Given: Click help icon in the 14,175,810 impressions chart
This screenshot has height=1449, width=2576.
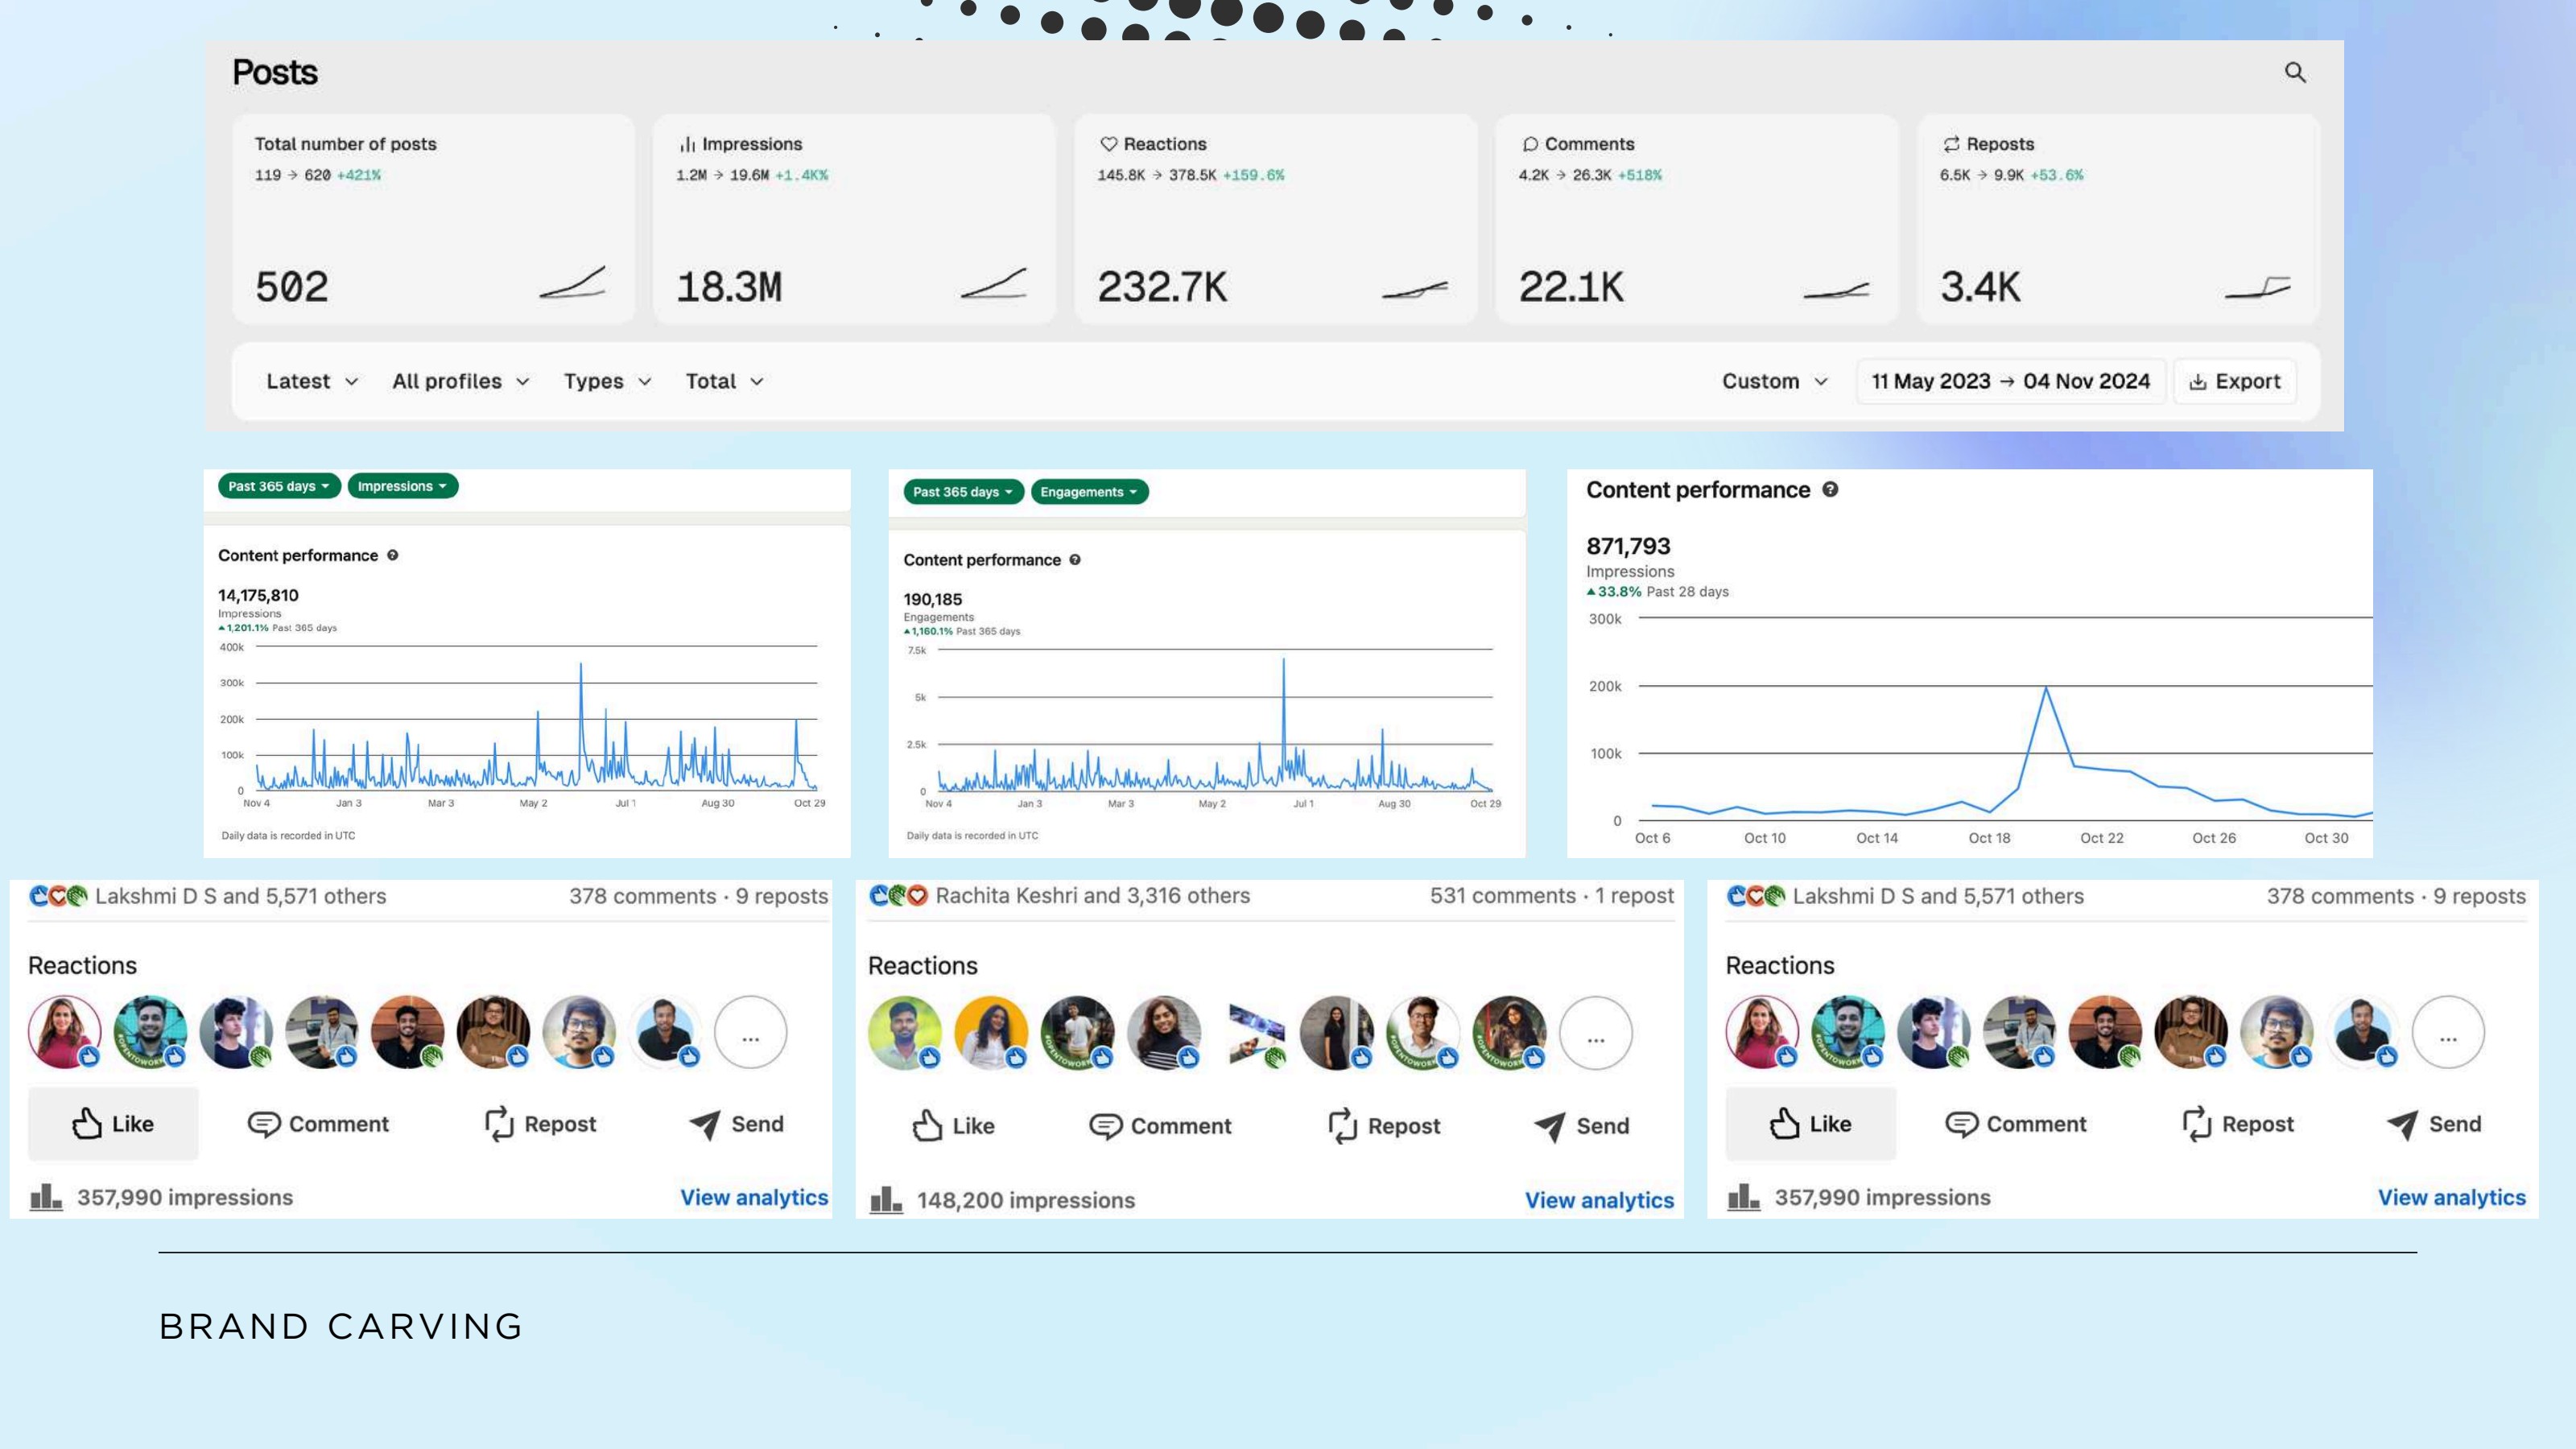Looking at the screenshot, I should point(393,555).
